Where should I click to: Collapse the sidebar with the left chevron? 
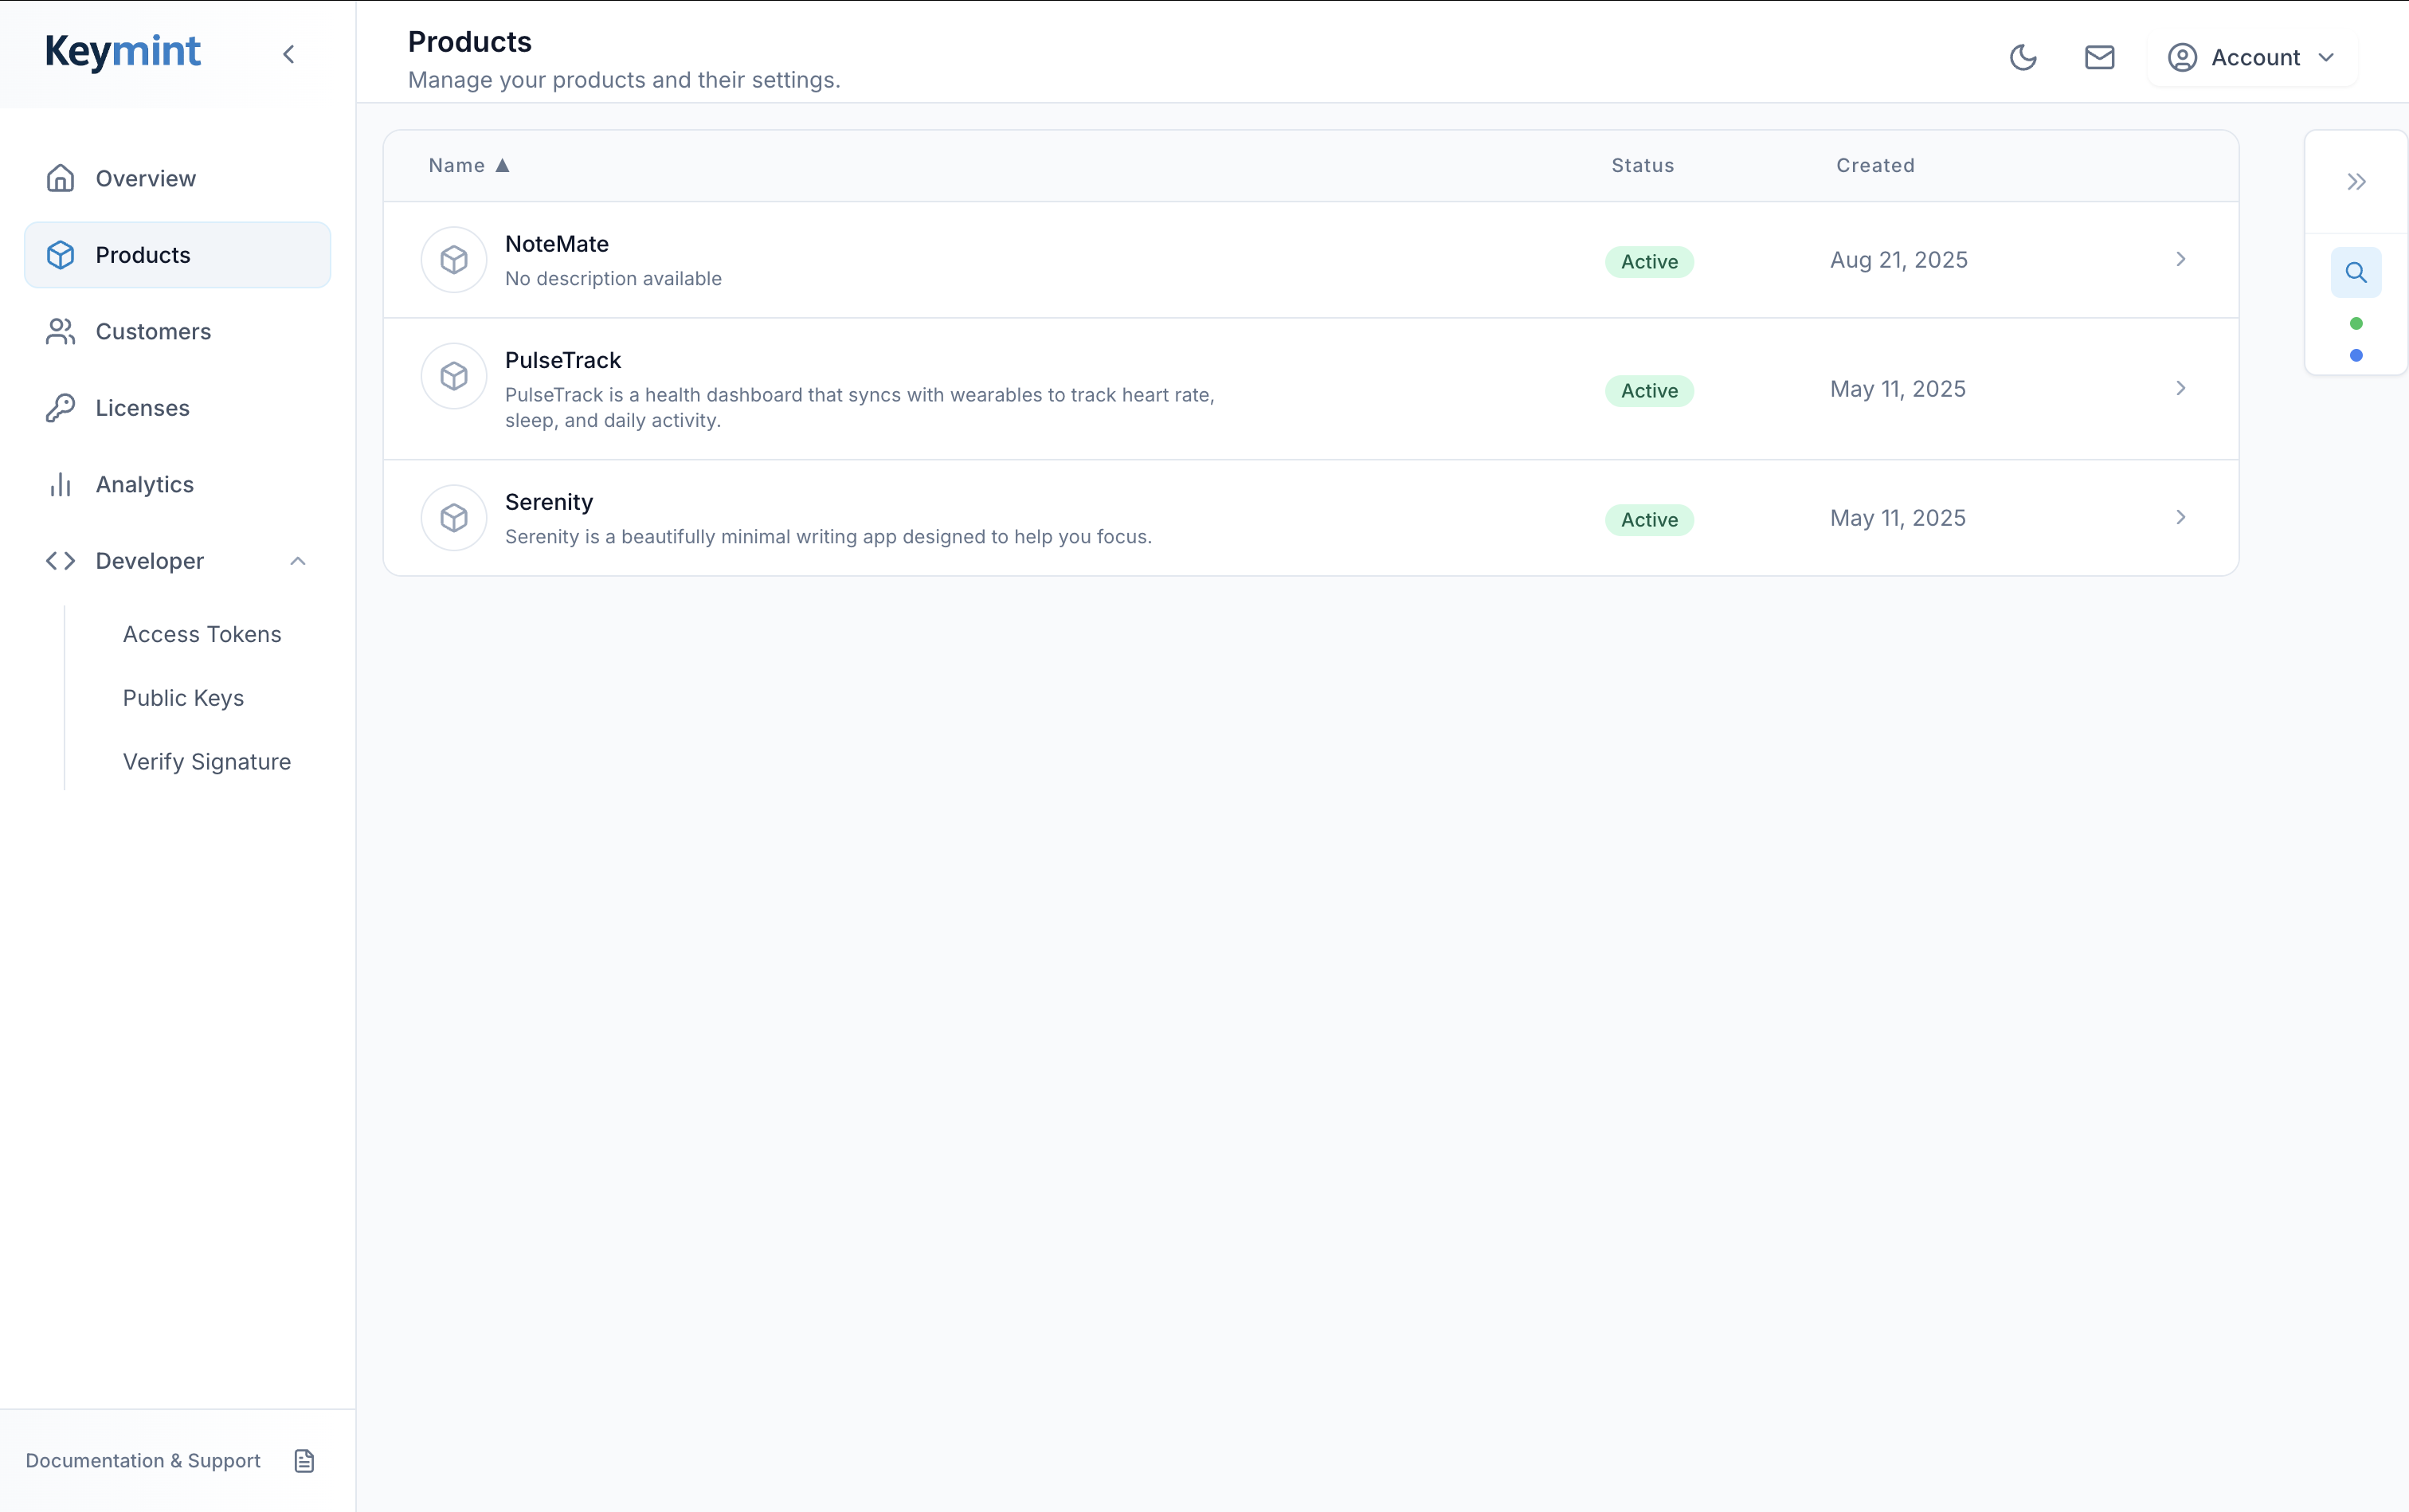[x=289, y=54]
